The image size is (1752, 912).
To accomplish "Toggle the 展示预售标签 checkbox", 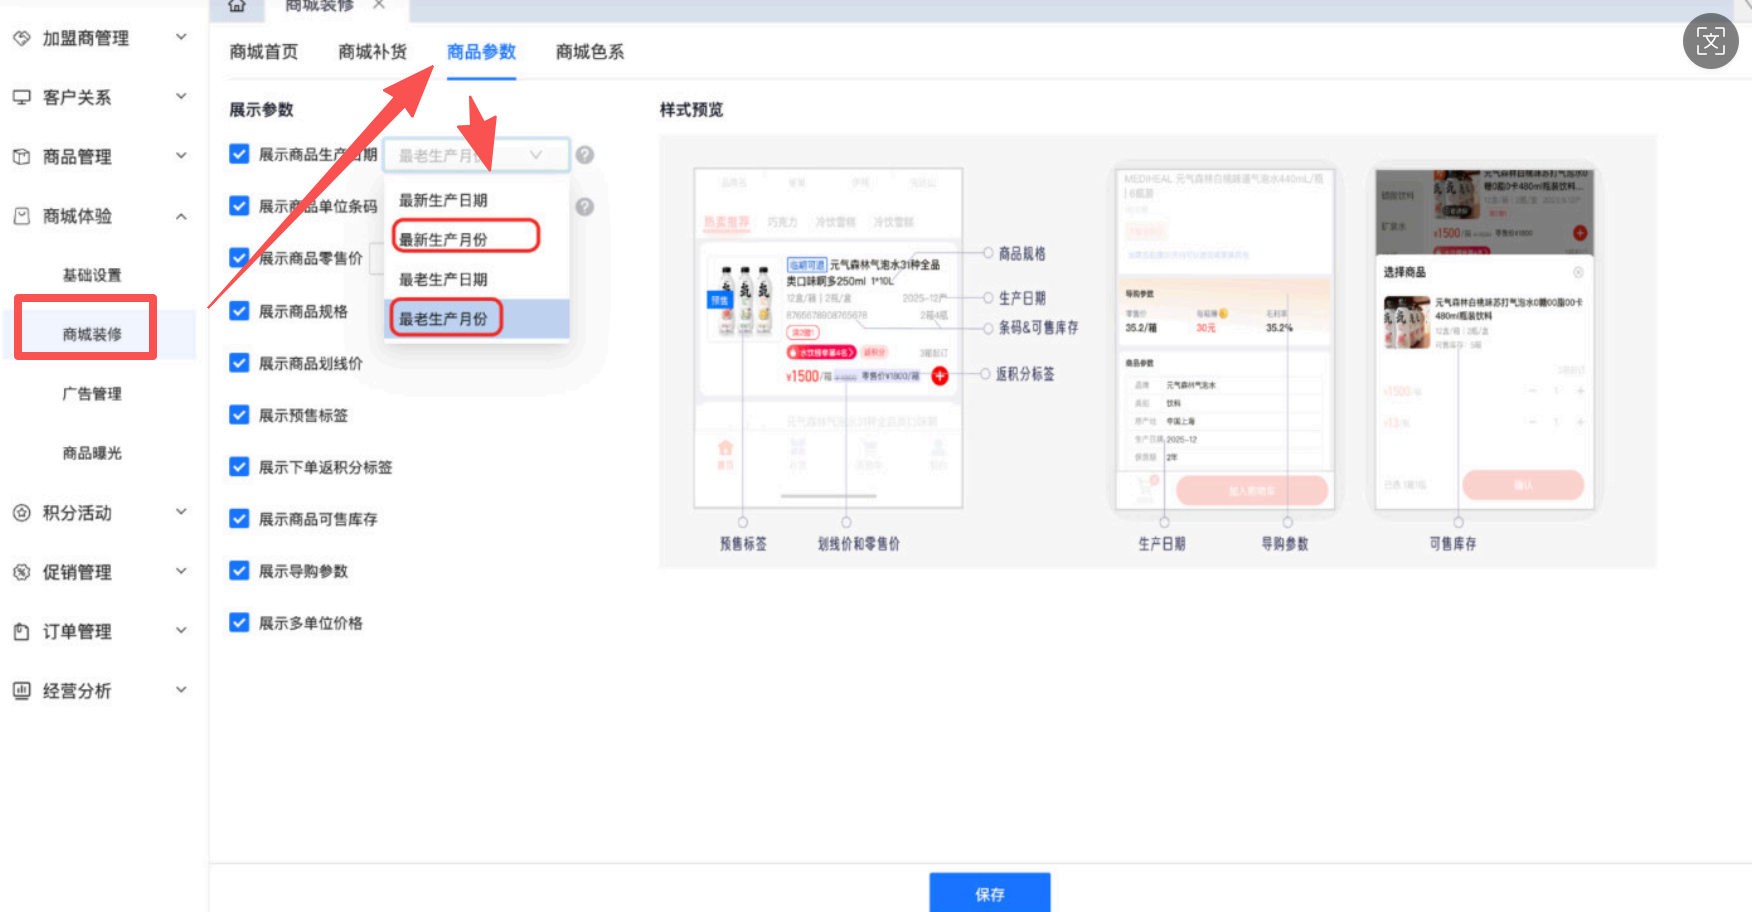I will (x=239, y=415).
